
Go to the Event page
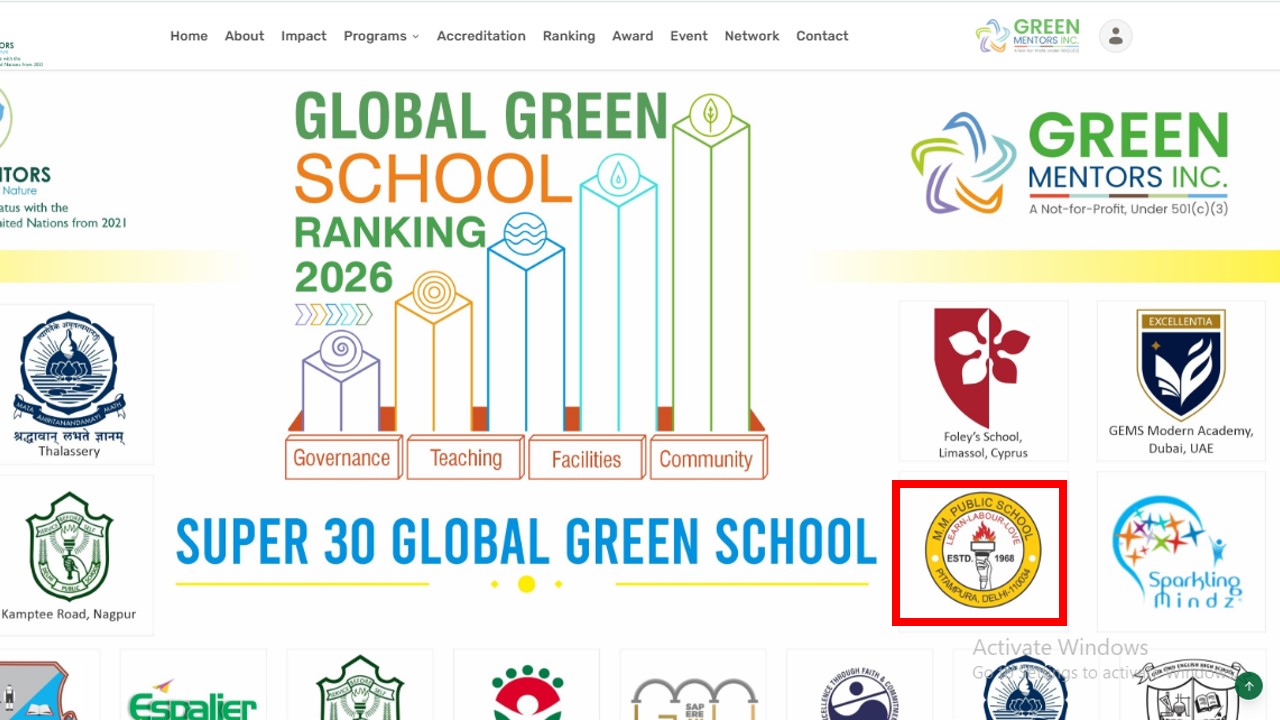[689, 36]
